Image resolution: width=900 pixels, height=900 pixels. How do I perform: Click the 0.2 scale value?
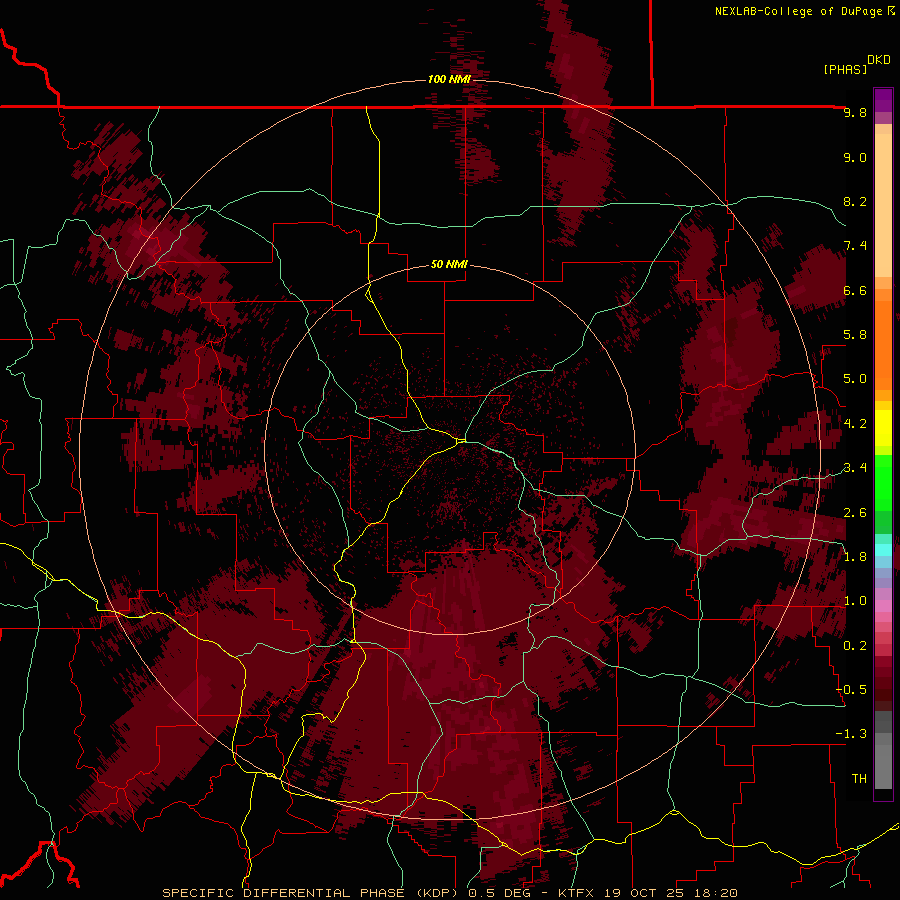coord(855,646)
